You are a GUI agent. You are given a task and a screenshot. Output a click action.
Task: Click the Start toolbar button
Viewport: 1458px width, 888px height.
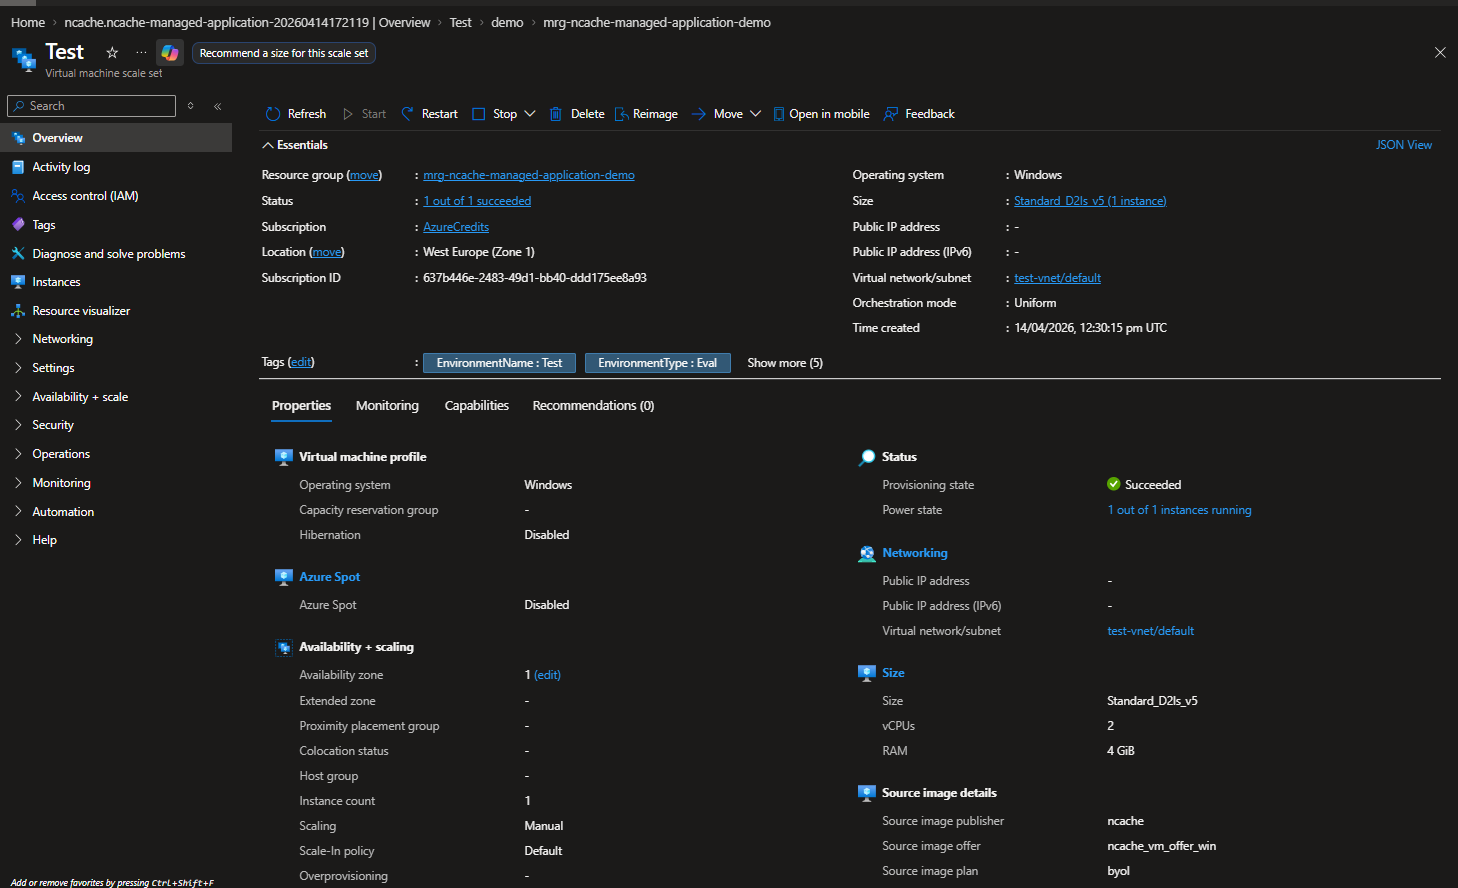[x=364, y=114]
